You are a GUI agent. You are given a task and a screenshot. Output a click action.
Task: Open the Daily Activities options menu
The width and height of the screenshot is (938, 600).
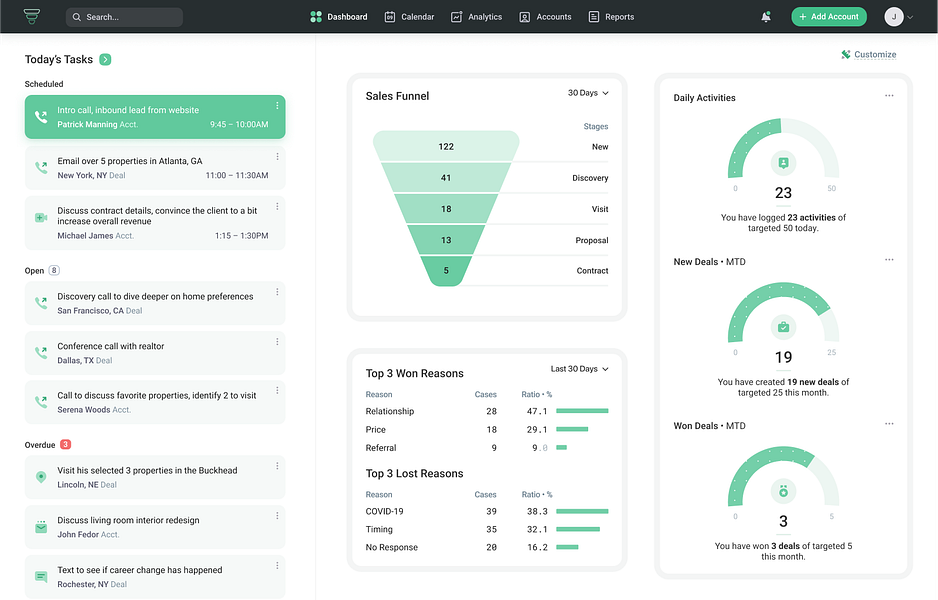click(889, 93)
